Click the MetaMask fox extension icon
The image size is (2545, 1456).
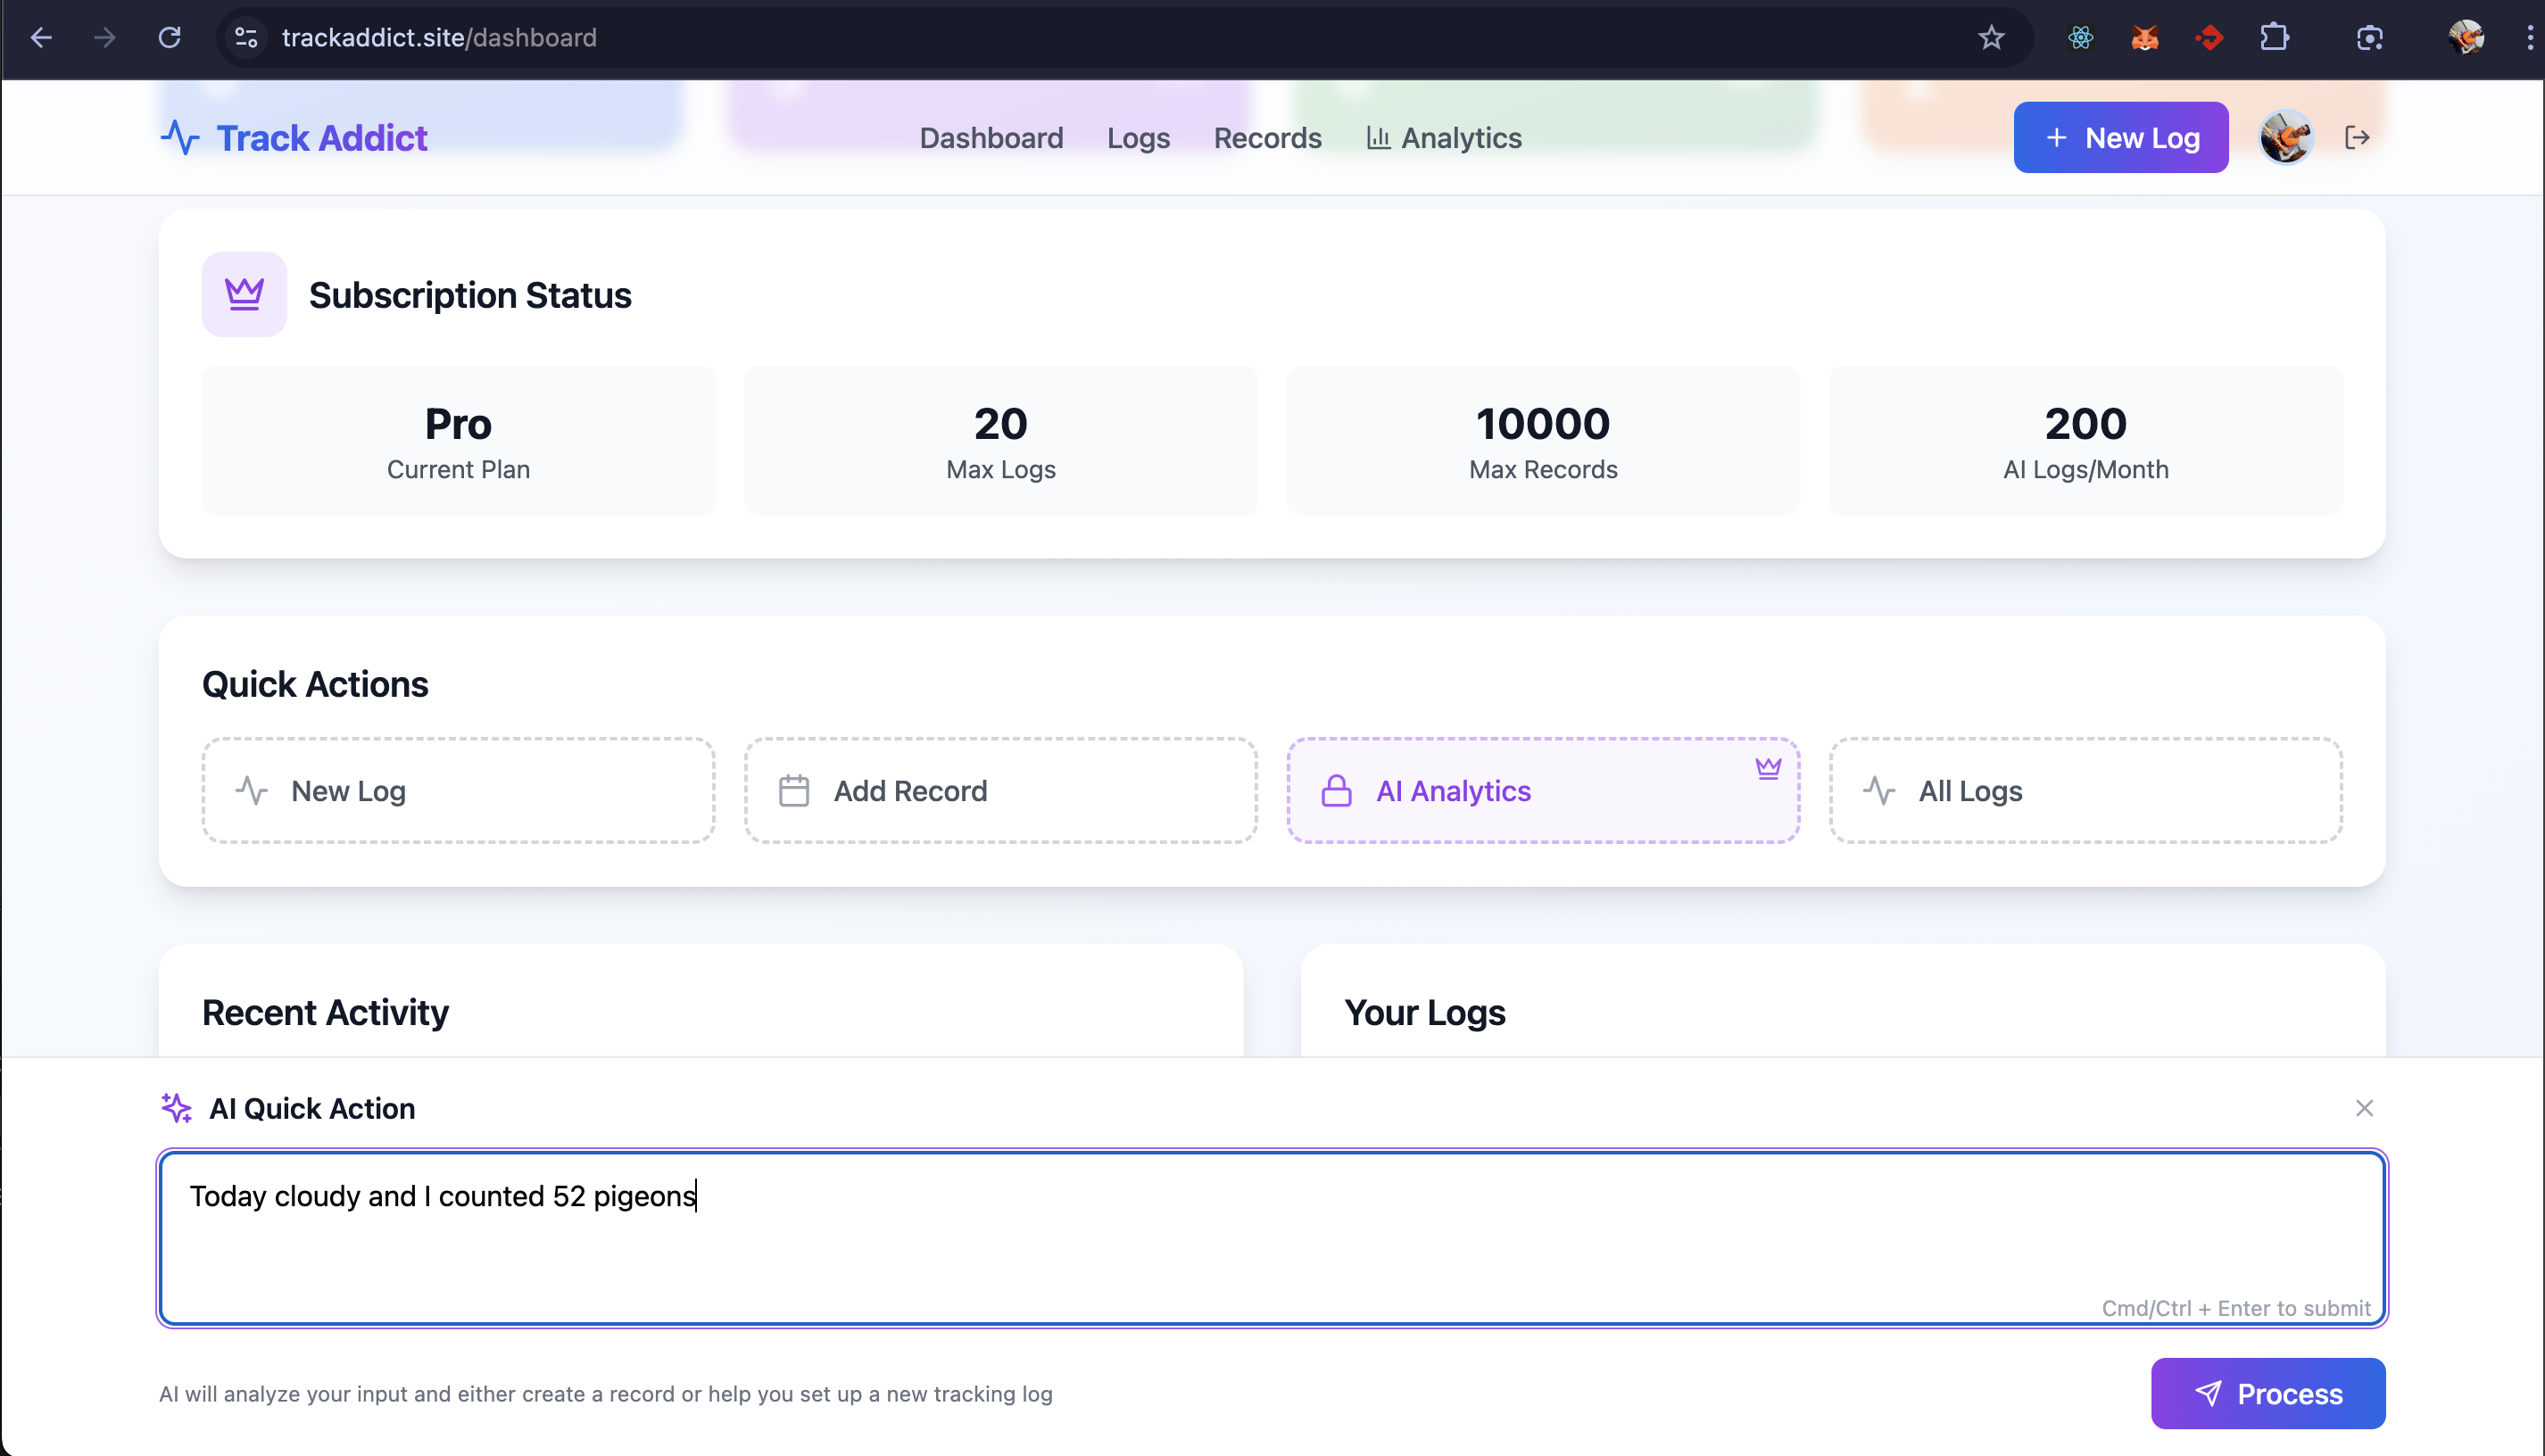tap(2144, 38)
